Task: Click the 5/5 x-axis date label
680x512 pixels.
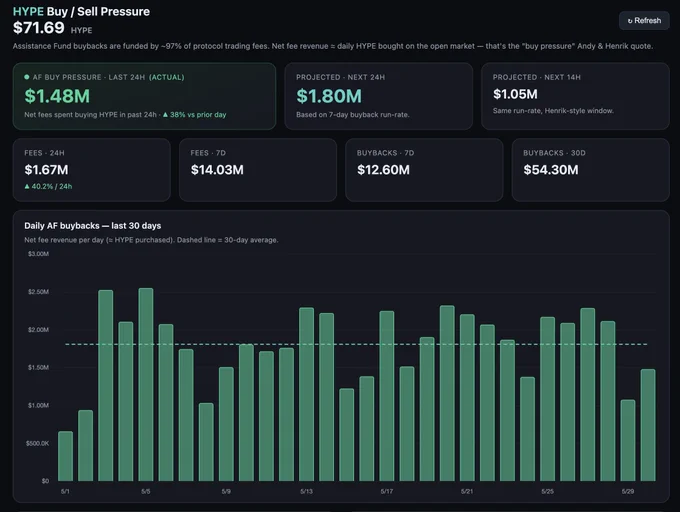Action: point(146,492)
